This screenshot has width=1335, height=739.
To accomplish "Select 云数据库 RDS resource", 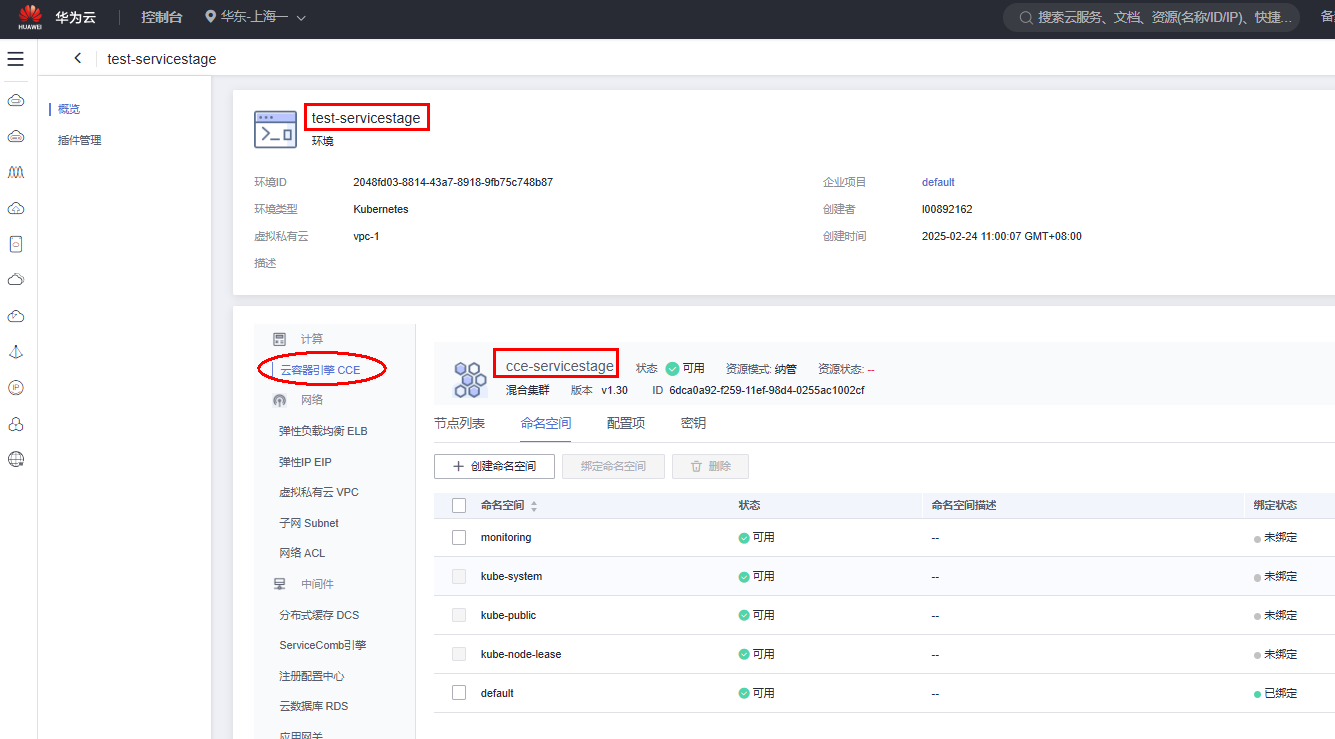I will 314,706.
